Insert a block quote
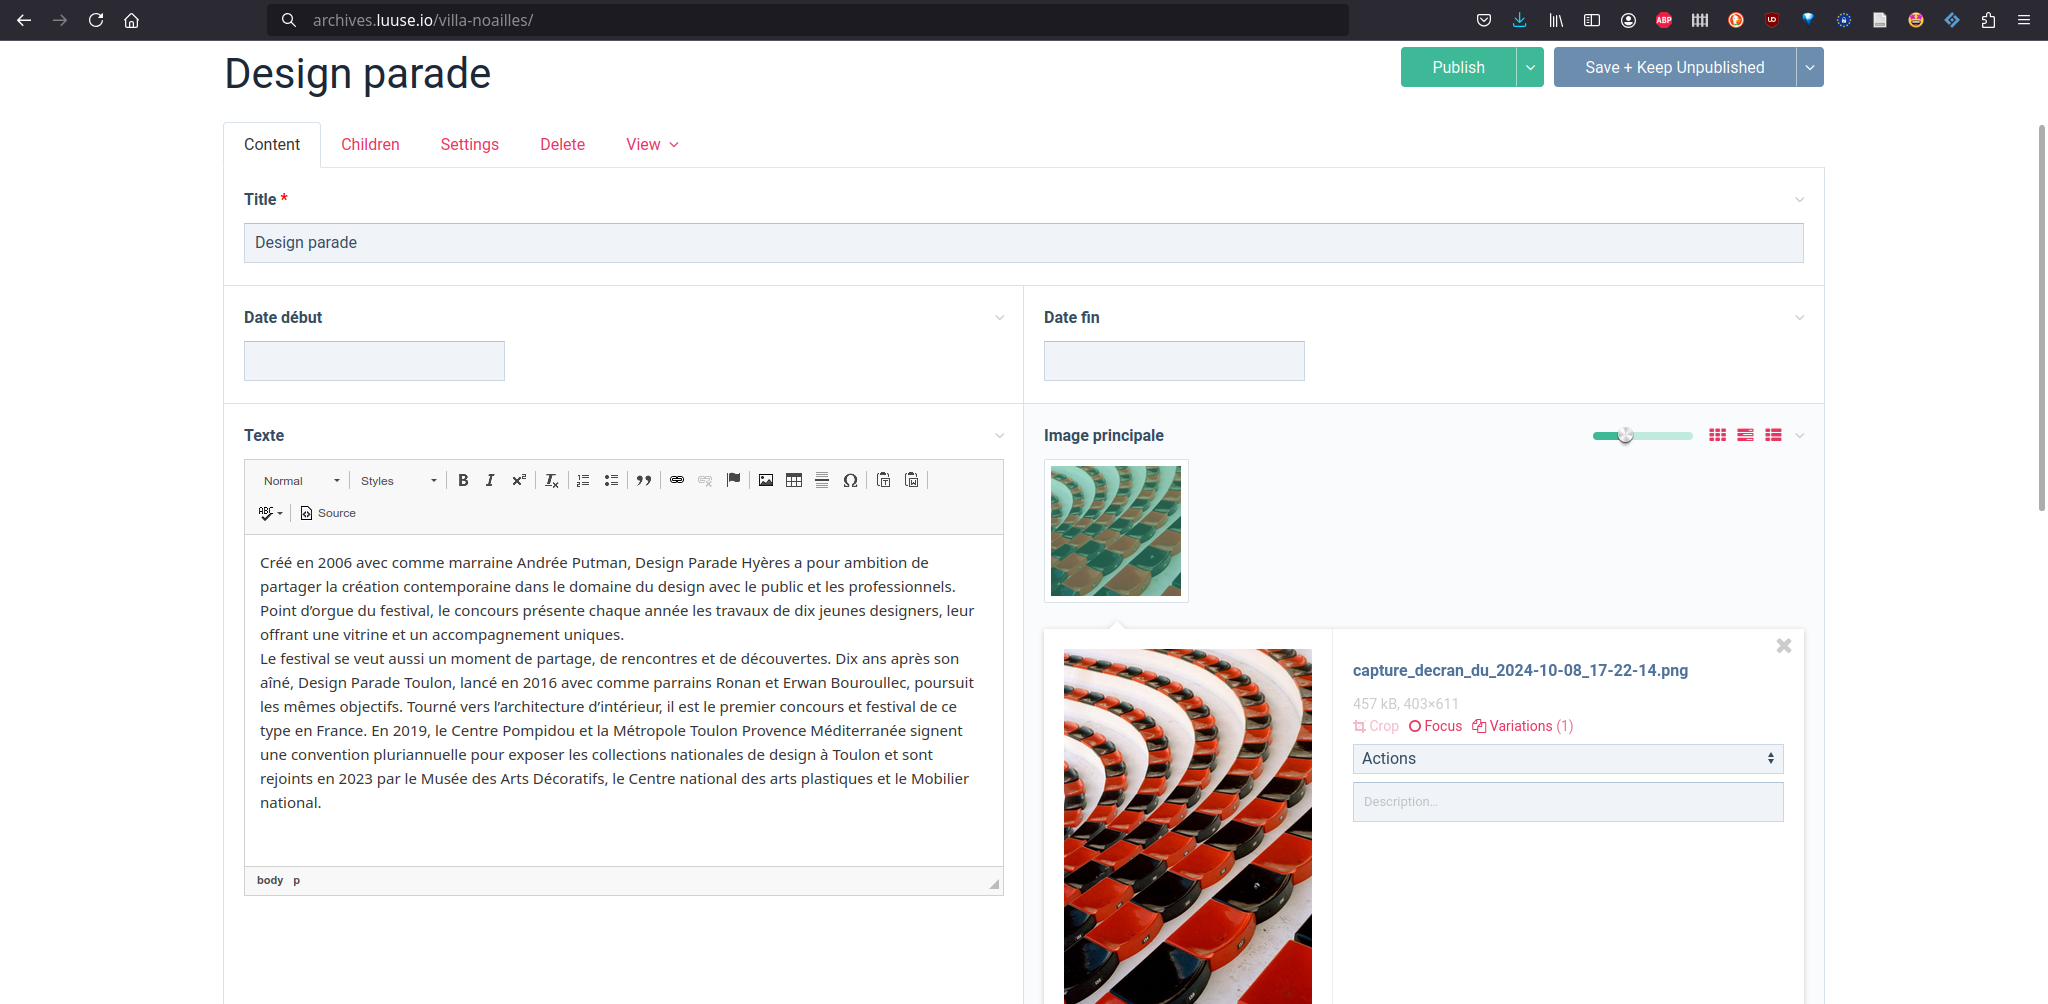Image resolution: width=2048 pixels, height=1004 pixels. click(x=644, y=481)
